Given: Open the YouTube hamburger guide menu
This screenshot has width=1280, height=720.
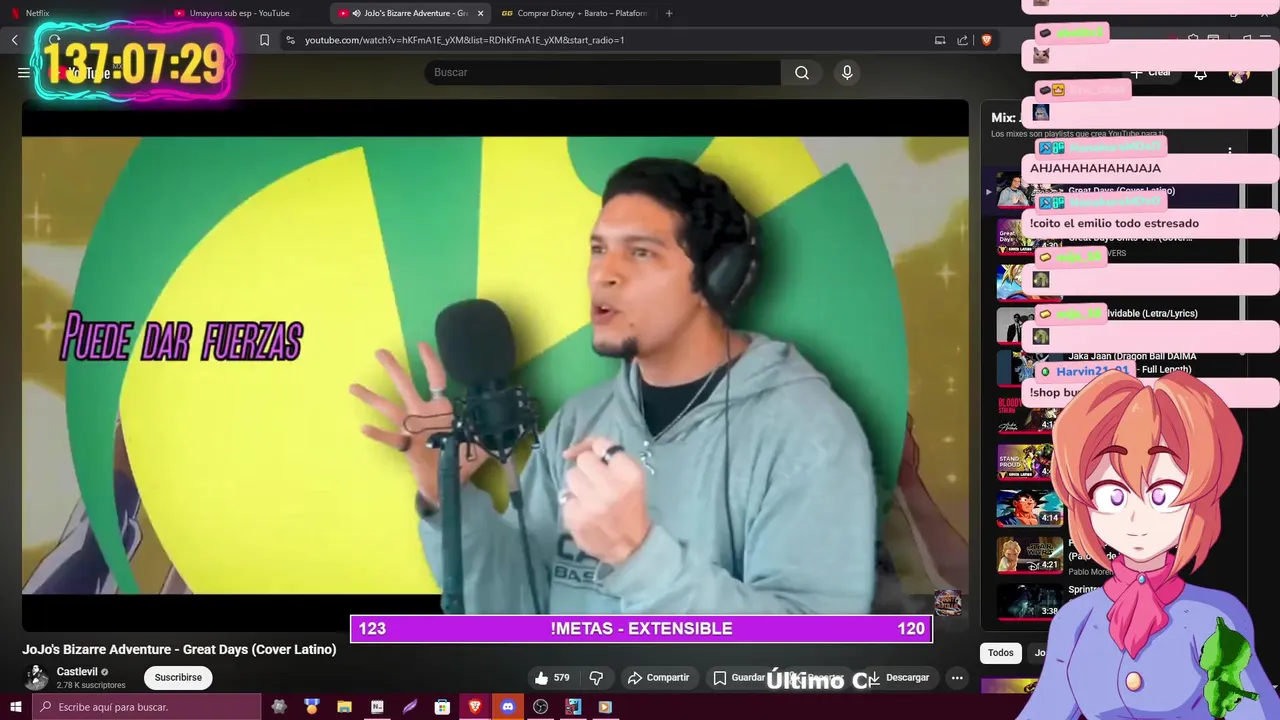Looking at the screenshot, I should [24, 72].
